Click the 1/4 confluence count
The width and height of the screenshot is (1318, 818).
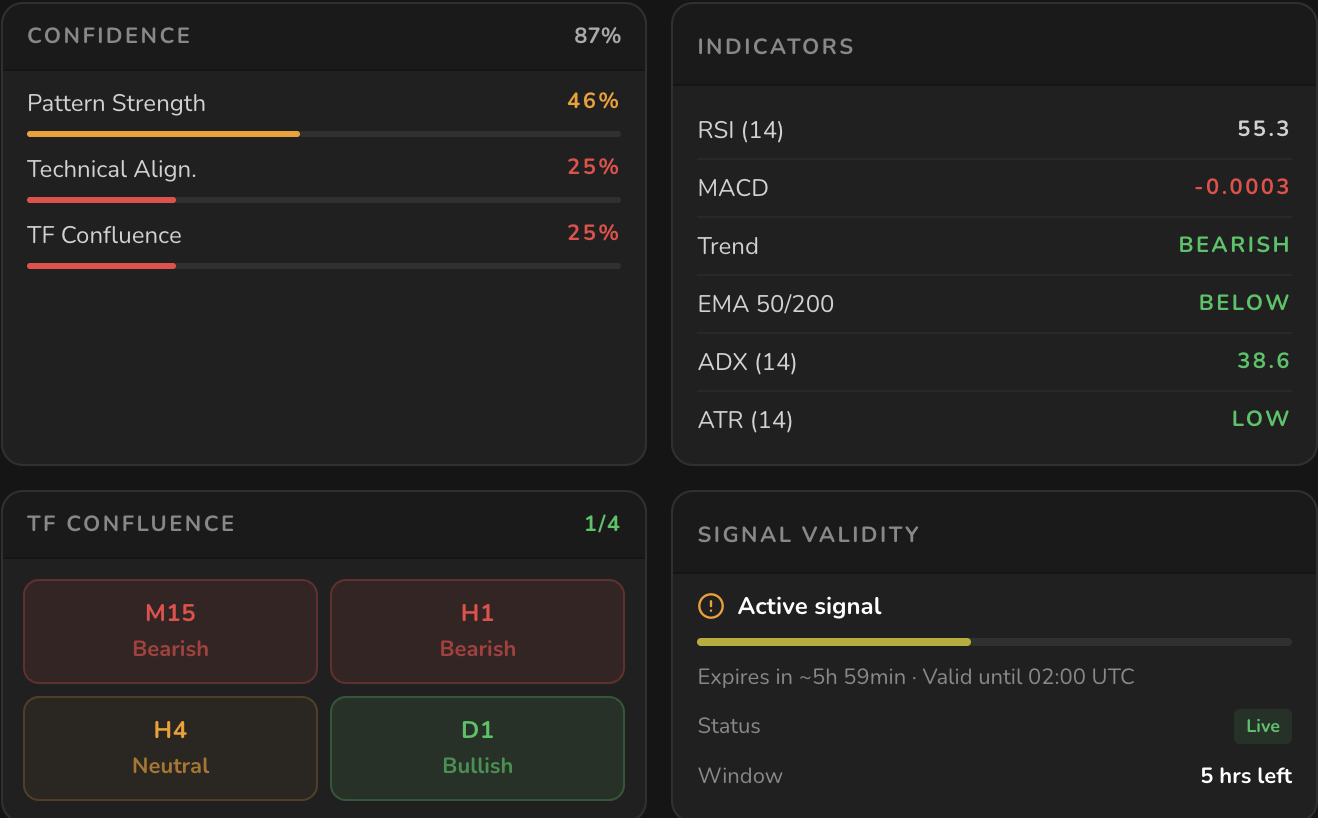(x=602, y=524)
